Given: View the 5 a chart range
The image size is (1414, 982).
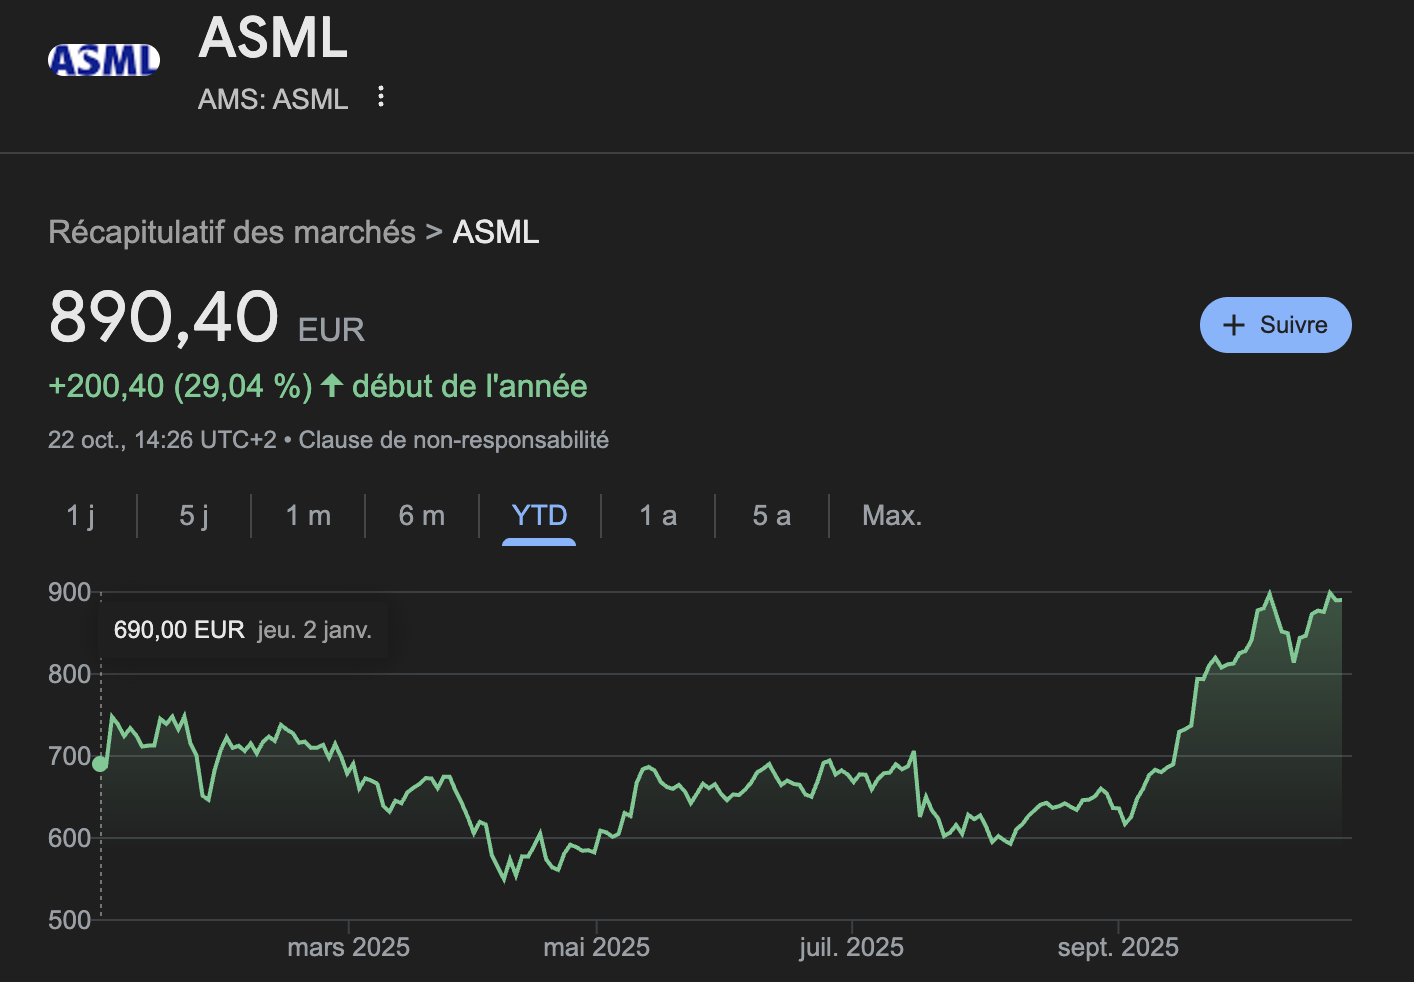Looking at the screenshot, I should point(772,516).
